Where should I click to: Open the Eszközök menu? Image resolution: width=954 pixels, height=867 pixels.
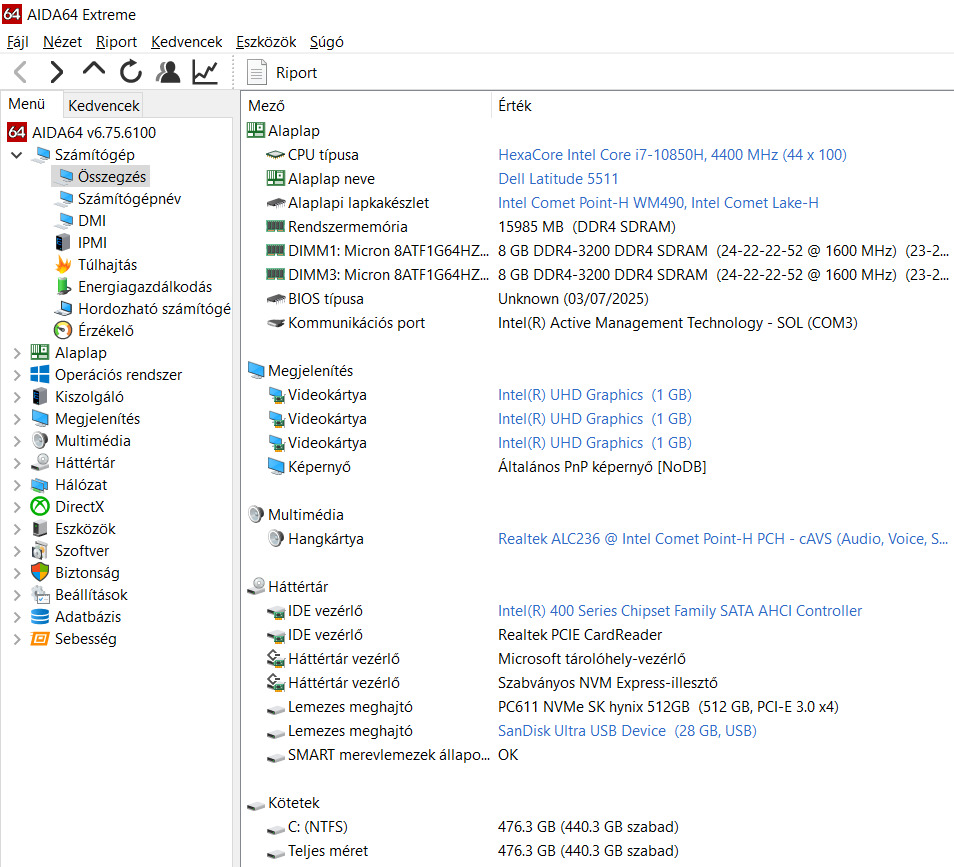click(266, 42)
